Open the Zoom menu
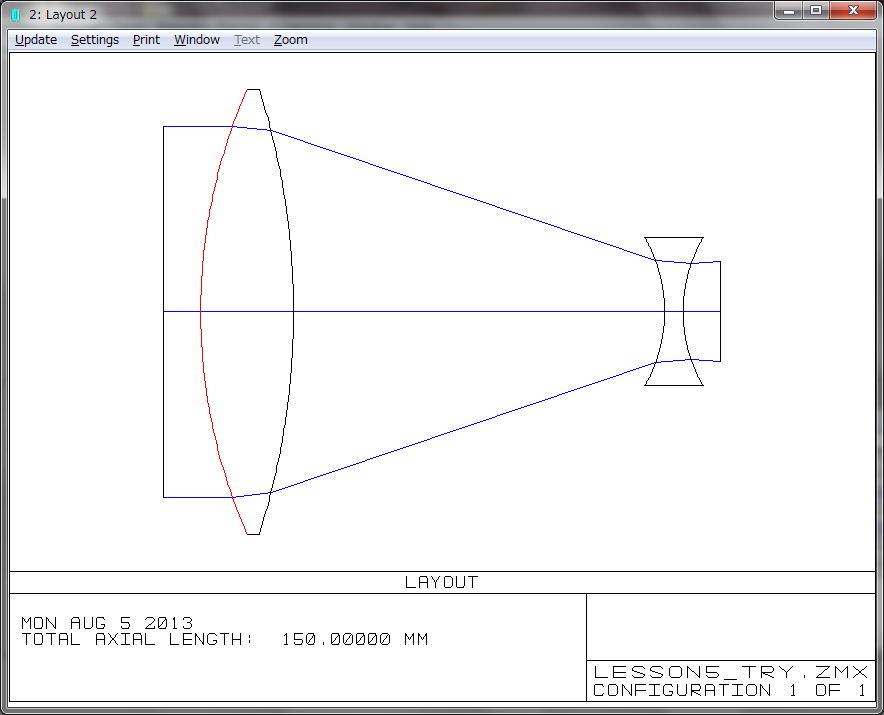This screenshot has height=715, width=884. pyautogui.click(x=290, y=40)
